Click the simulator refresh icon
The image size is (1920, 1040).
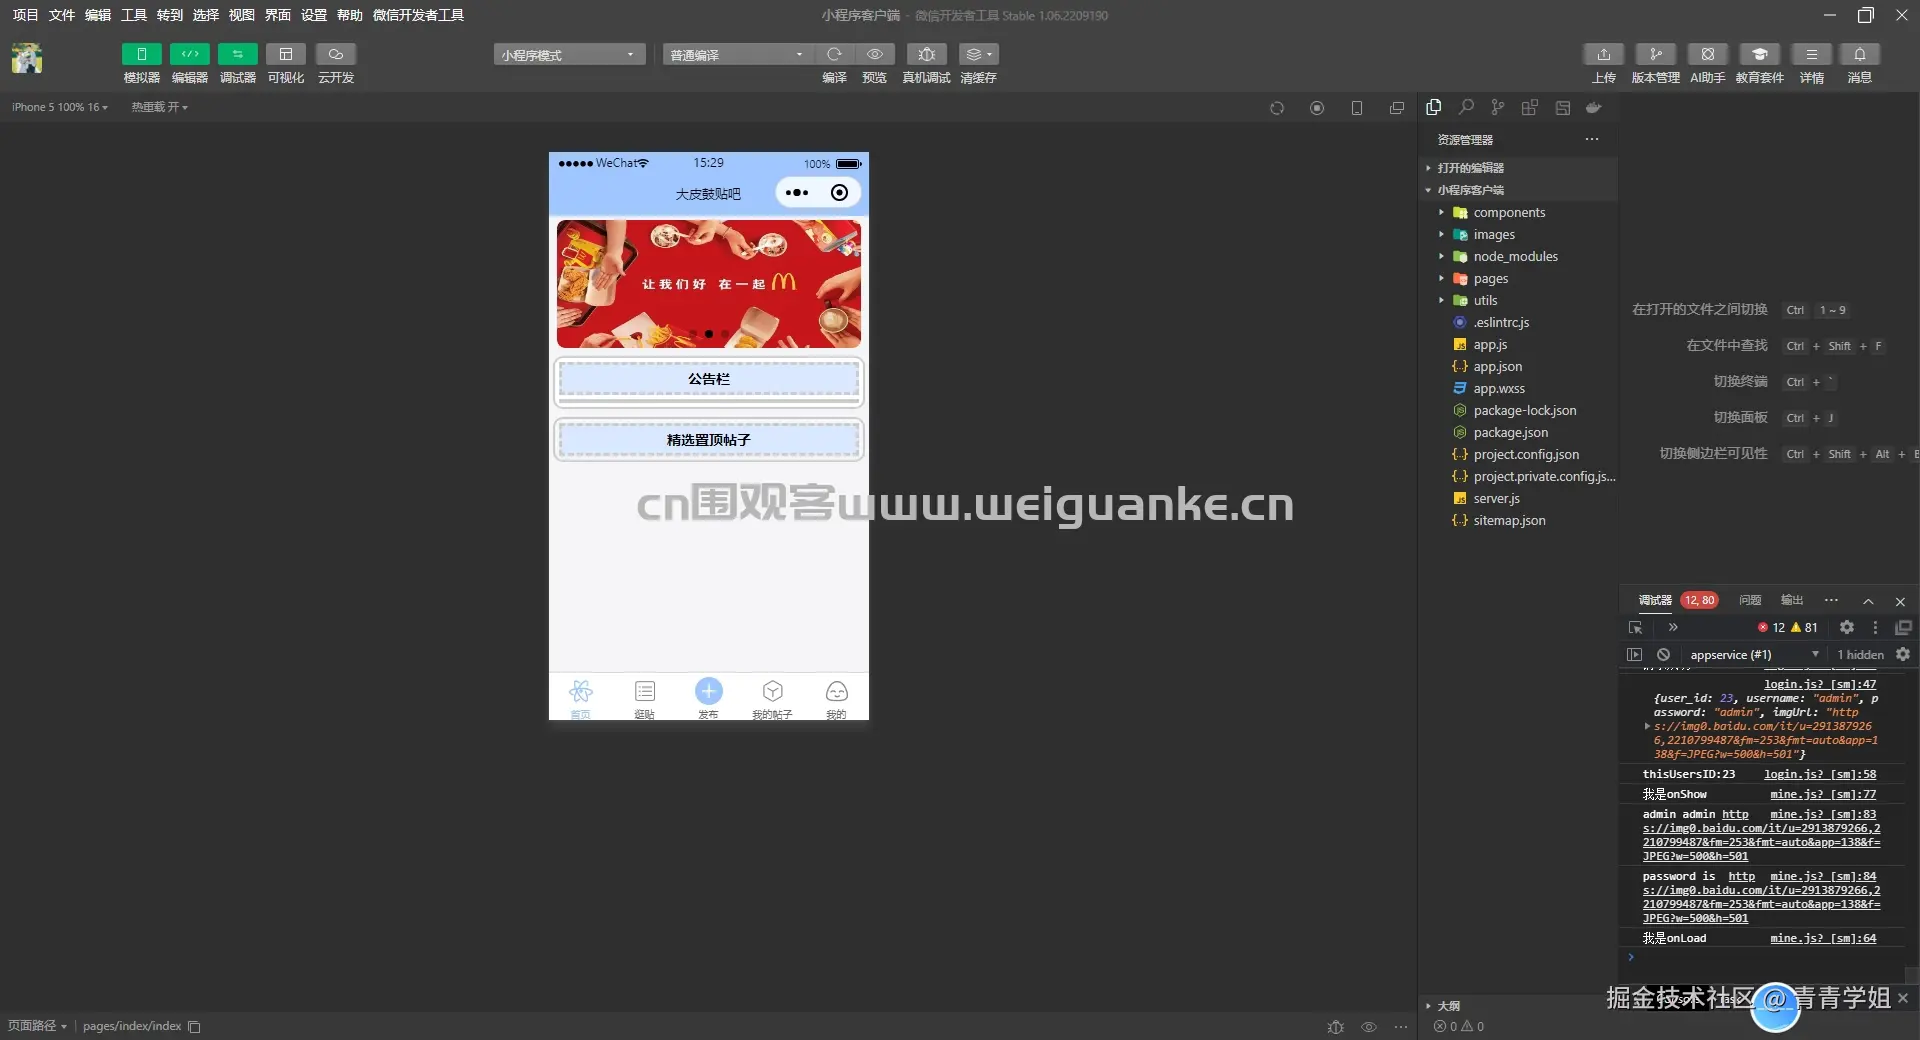click(x=1277, y=108)
